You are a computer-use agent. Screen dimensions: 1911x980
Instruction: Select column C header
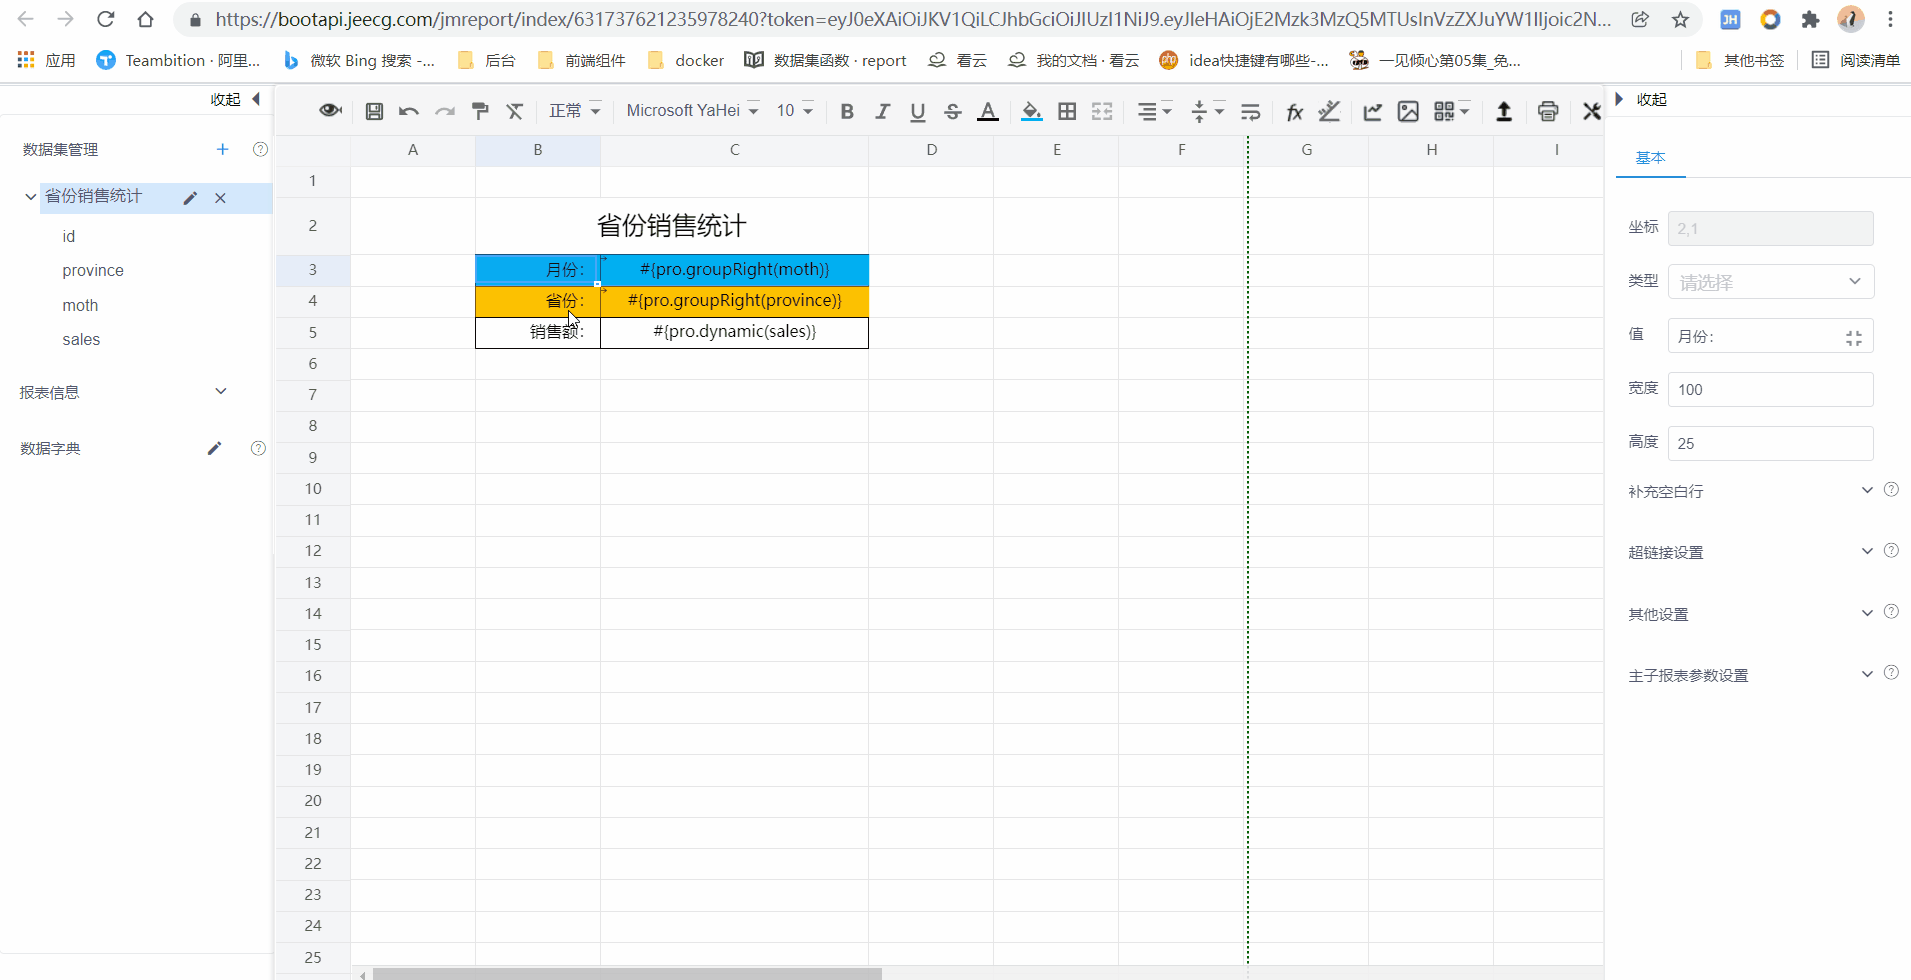[734, 150]
